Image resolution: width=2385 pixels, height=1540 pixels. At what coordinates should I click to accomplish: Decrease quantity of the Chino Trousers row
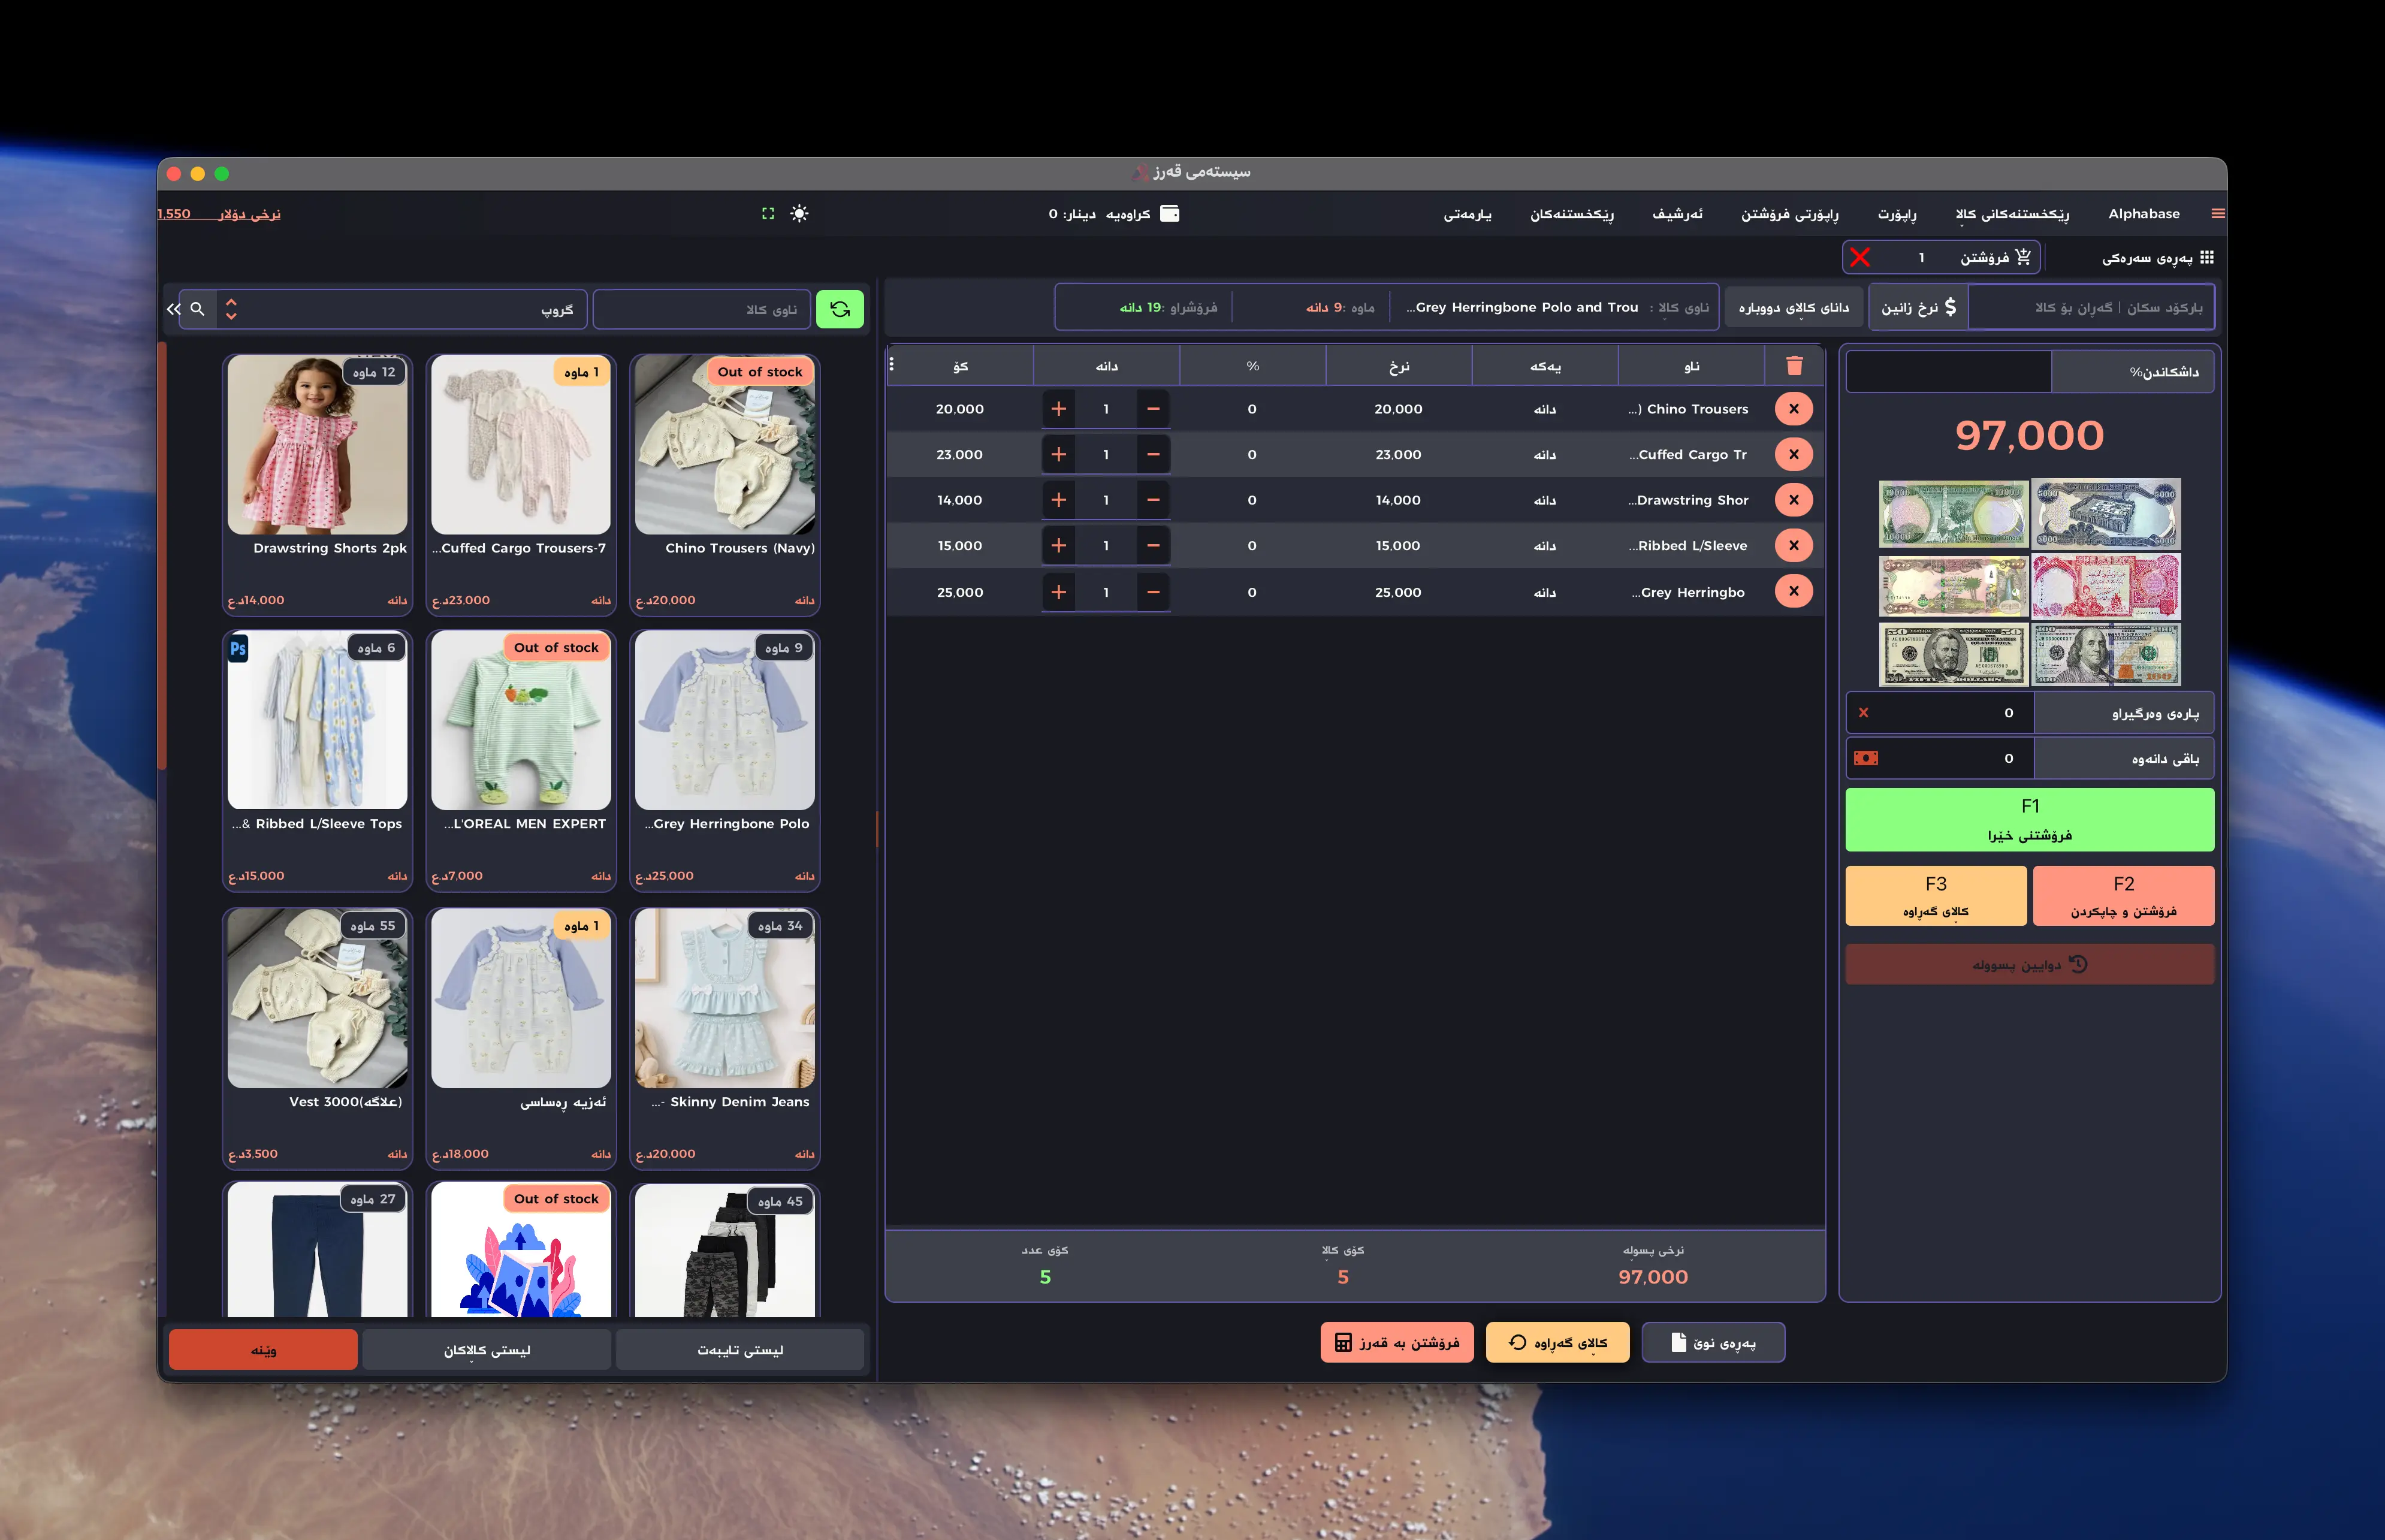click(x=1153, y=409)
